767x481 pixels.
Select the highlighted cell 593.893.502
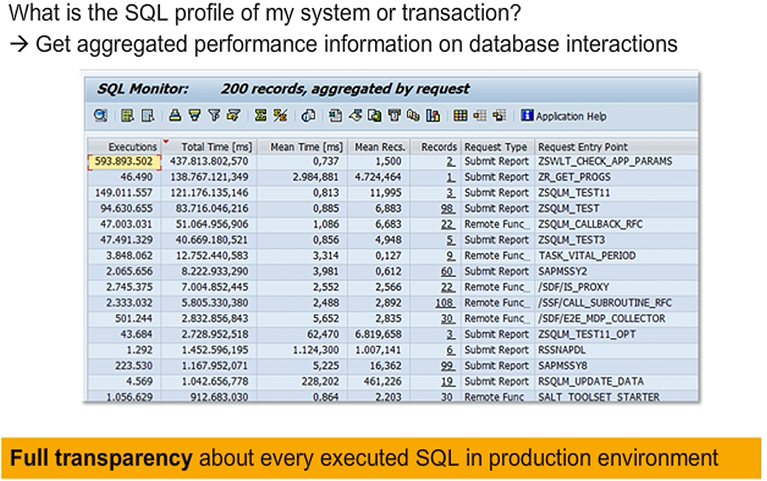[x=124, y=161]
